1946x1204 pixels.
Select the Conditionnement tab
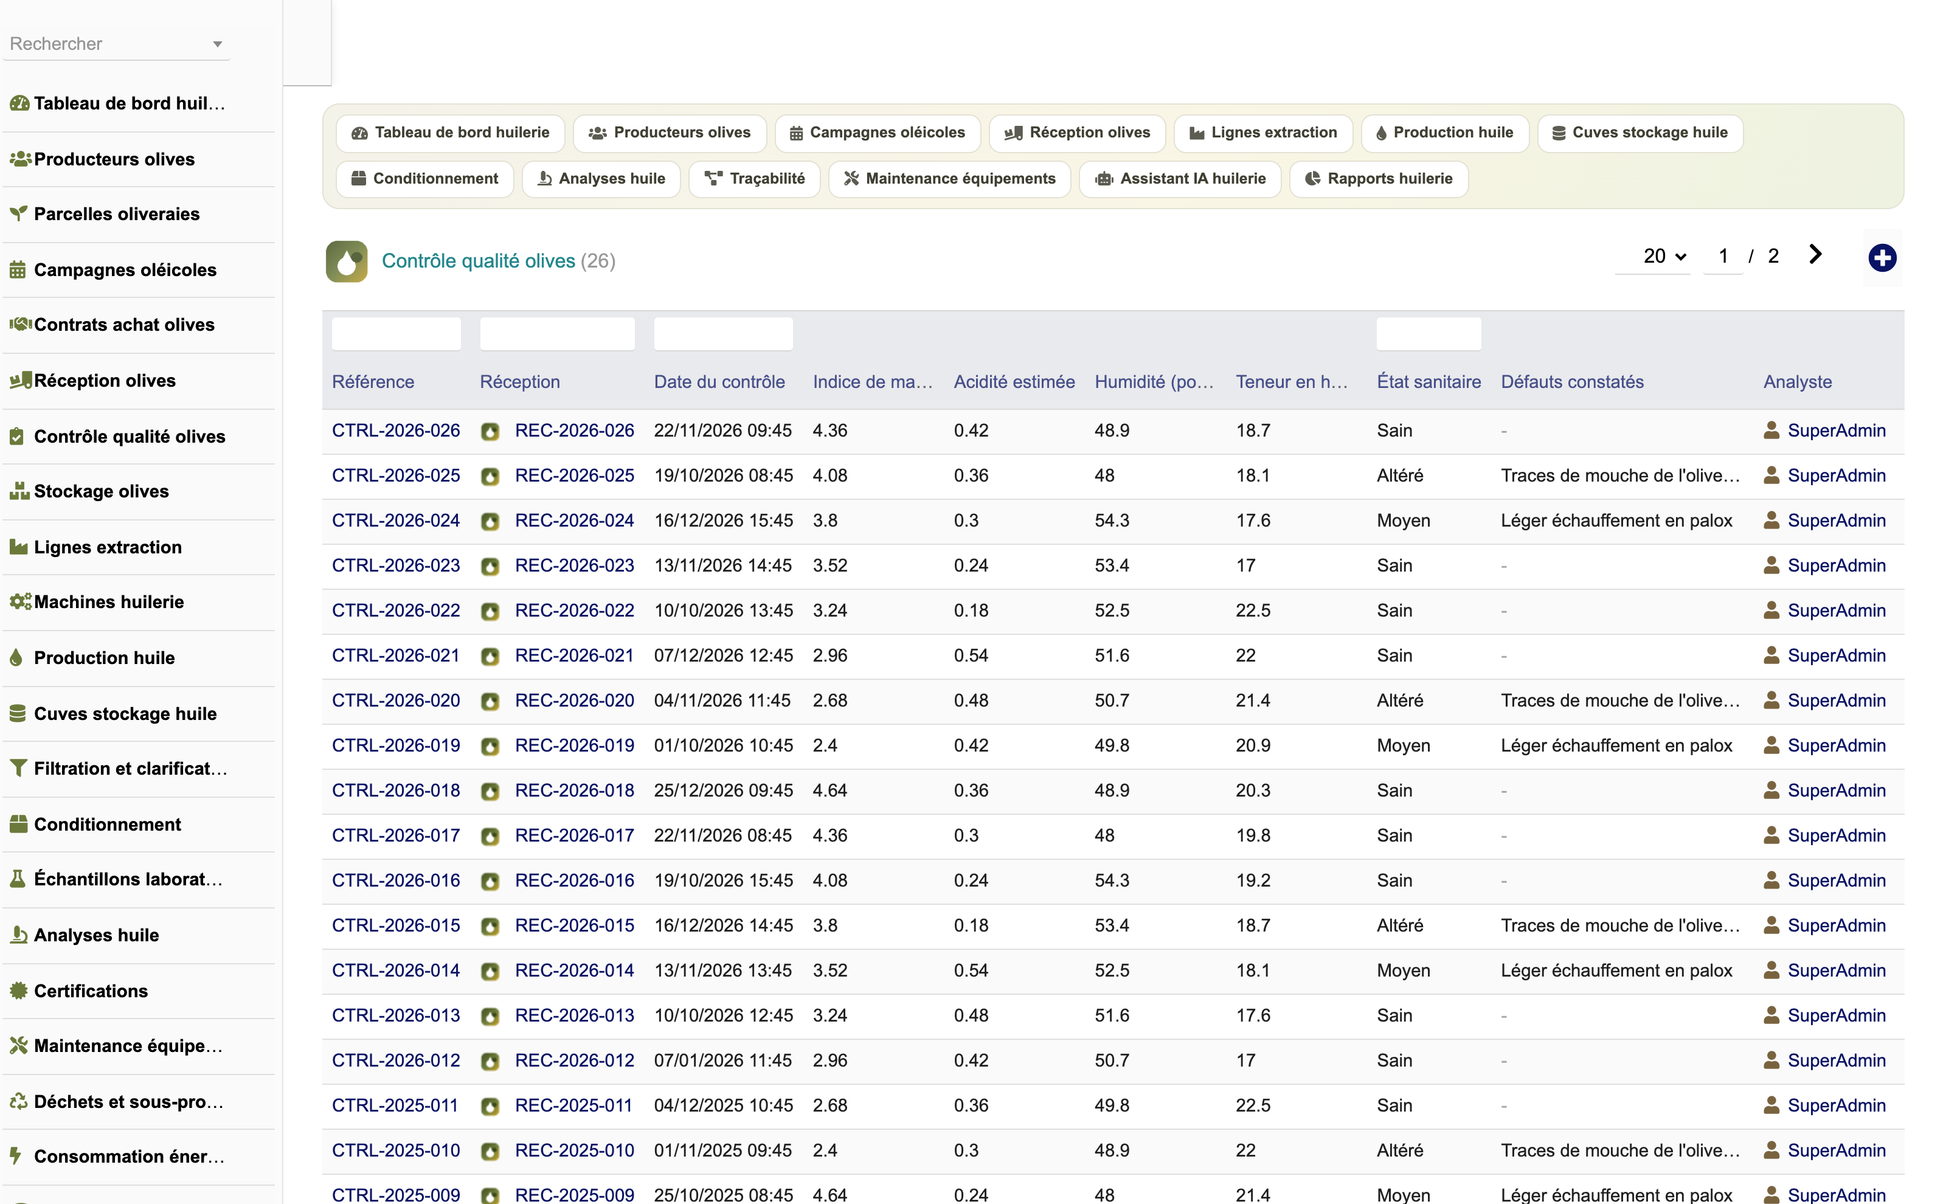coord(425,179)
